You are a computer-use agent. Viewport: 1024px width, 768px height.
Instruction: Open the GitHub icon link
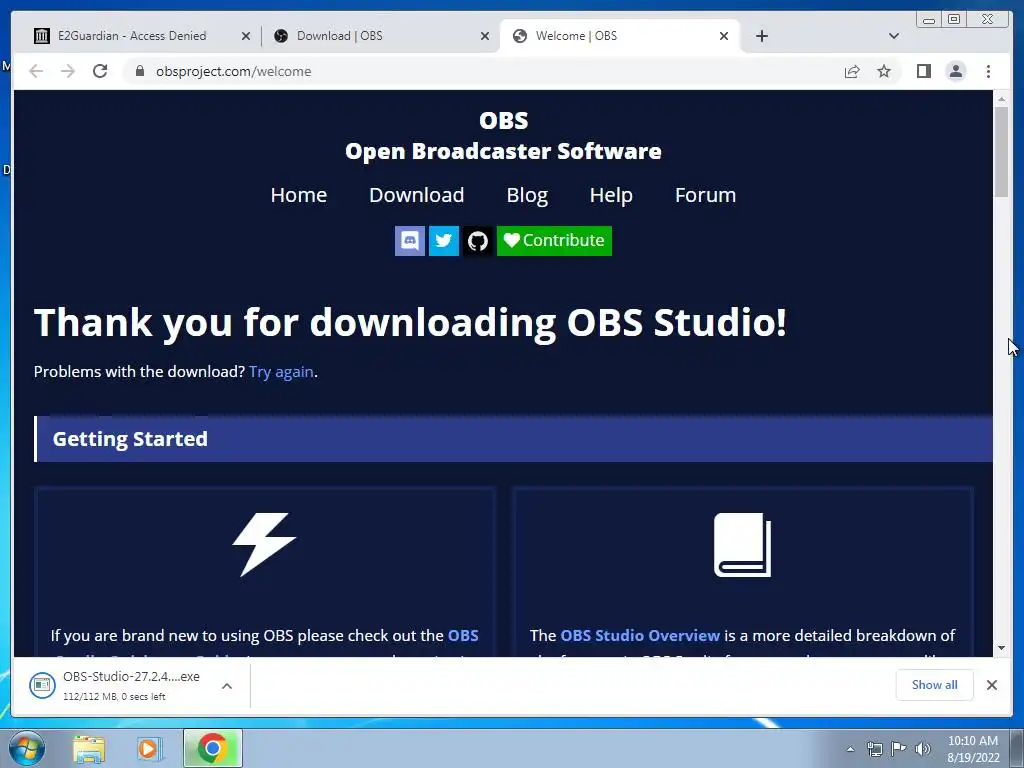[478, 241]
